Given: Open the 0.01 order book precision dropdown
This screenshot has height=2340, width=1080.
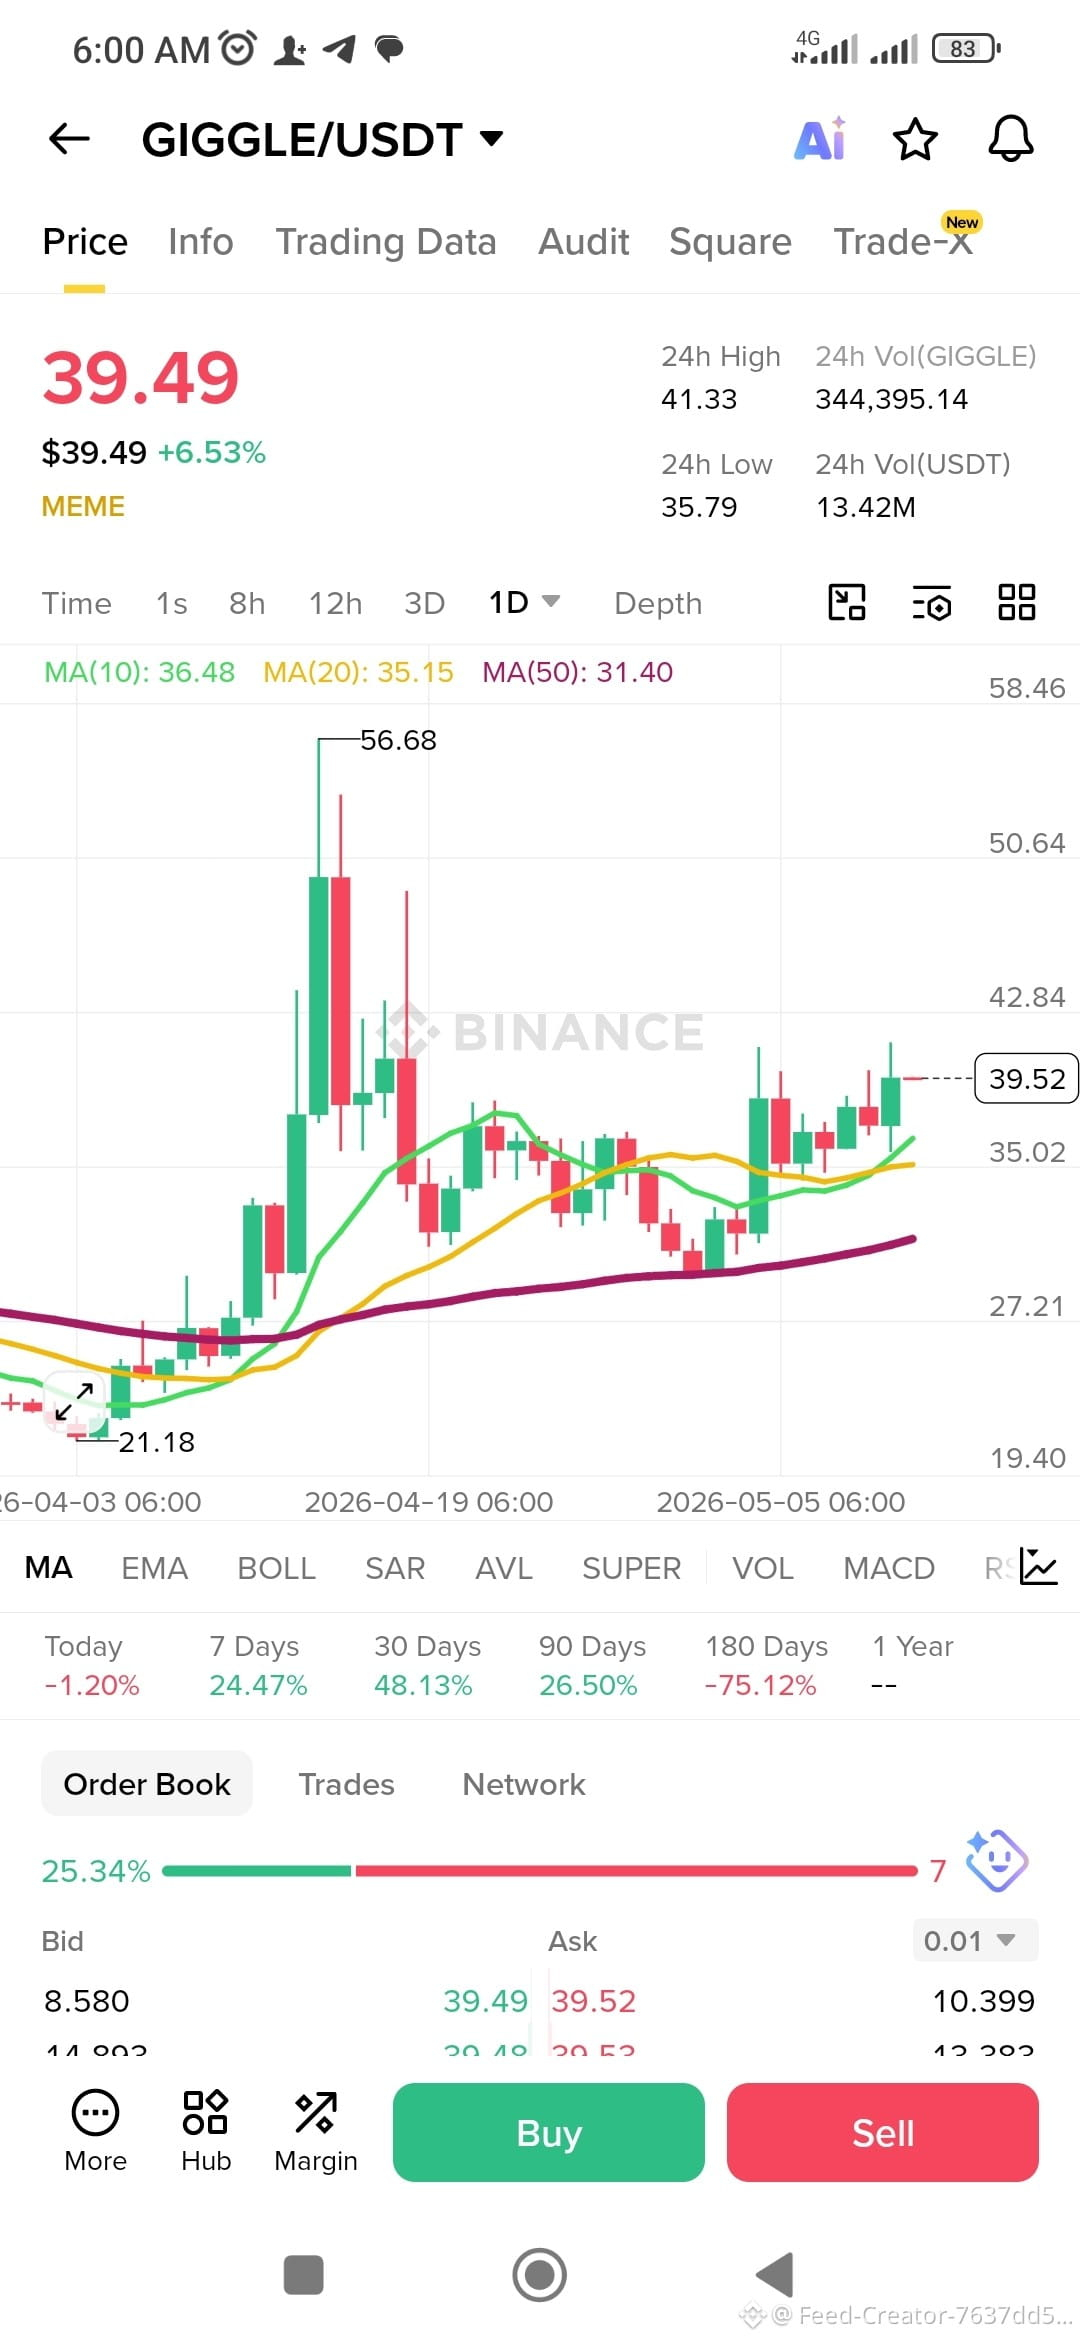Looking at the screenshot, I should point(975,1941).
